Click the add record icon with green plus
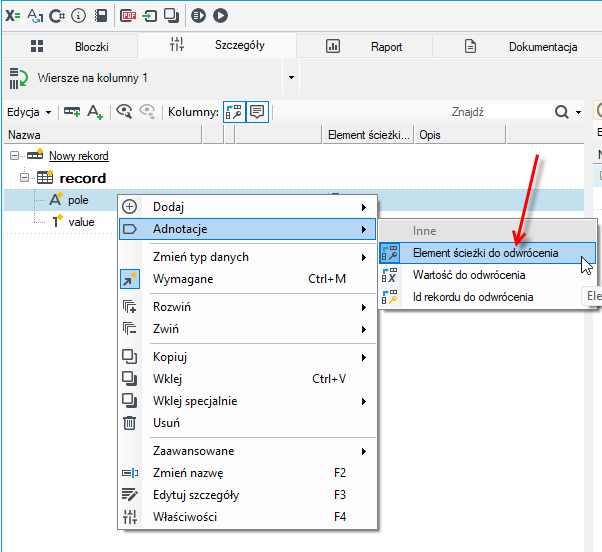 tap(72, 112)
